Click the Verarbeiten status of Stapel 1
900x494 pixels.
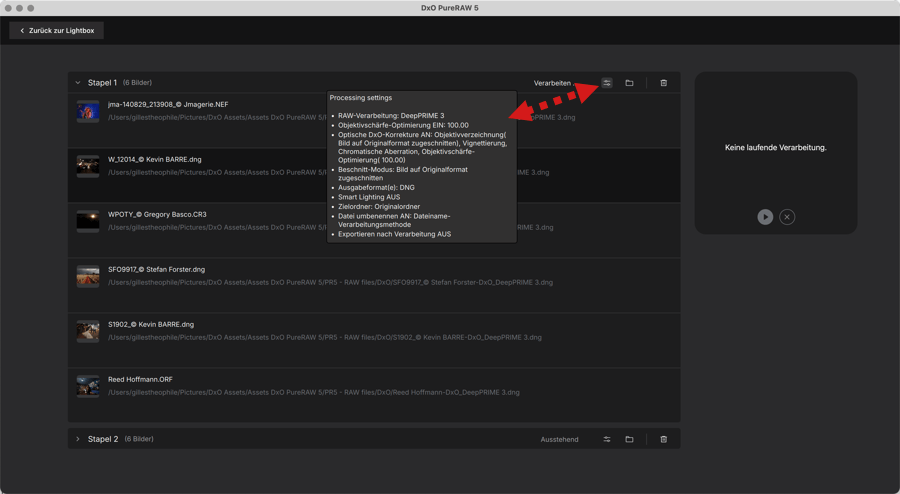coord(552,83)
